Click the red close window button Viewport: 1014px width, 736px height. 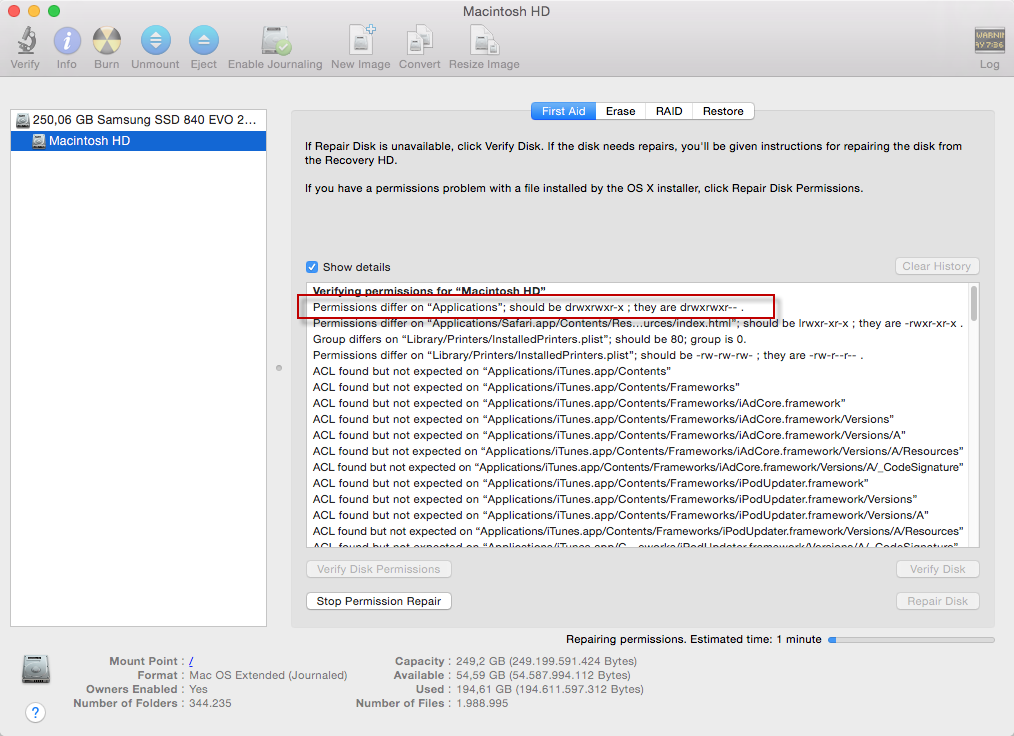coord(14,11)
